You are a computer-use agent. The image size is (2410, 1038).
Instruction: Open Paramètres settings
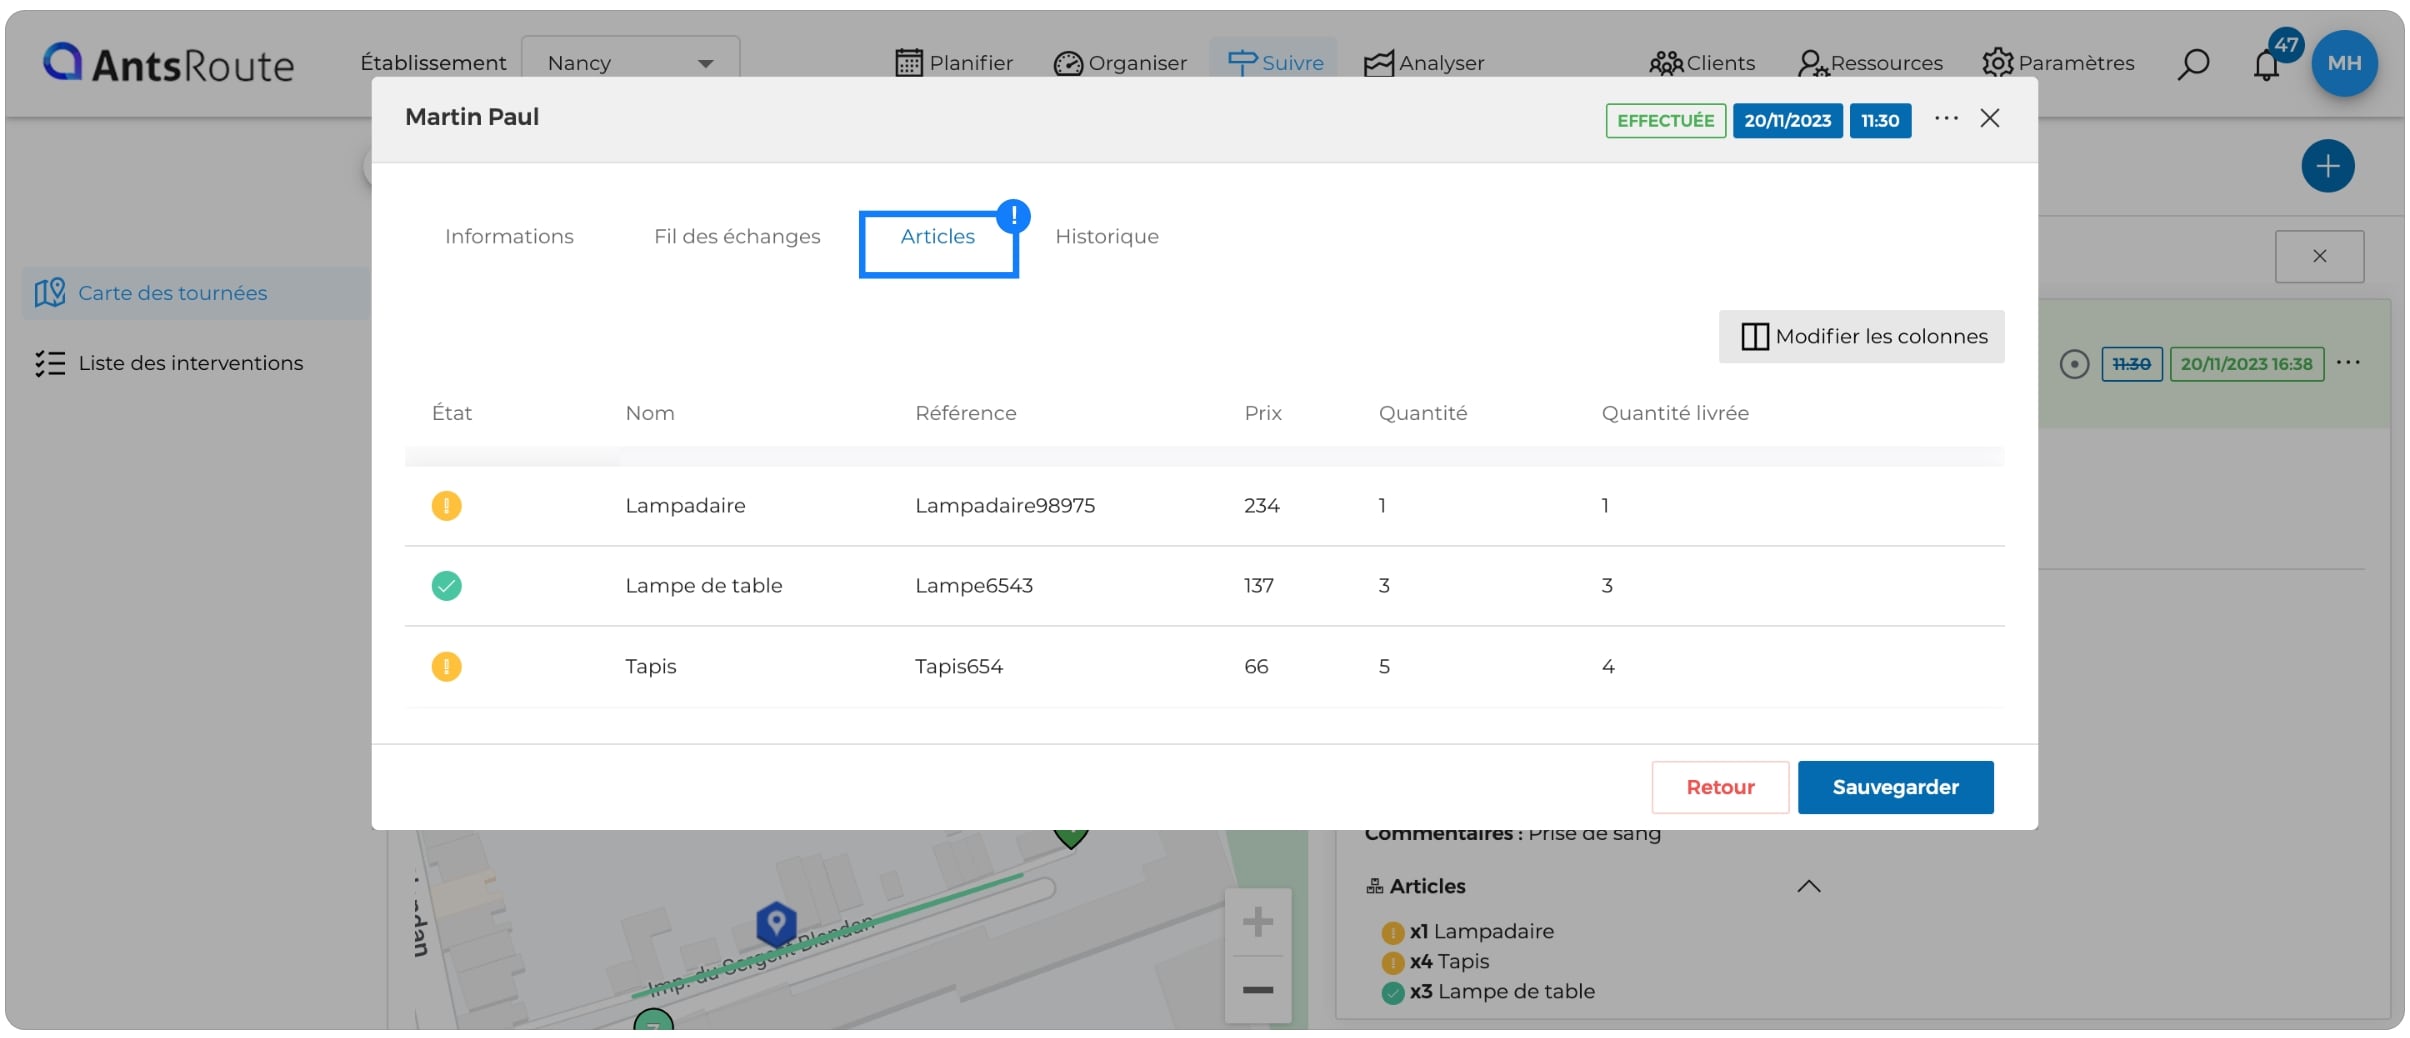point(2058,63)
